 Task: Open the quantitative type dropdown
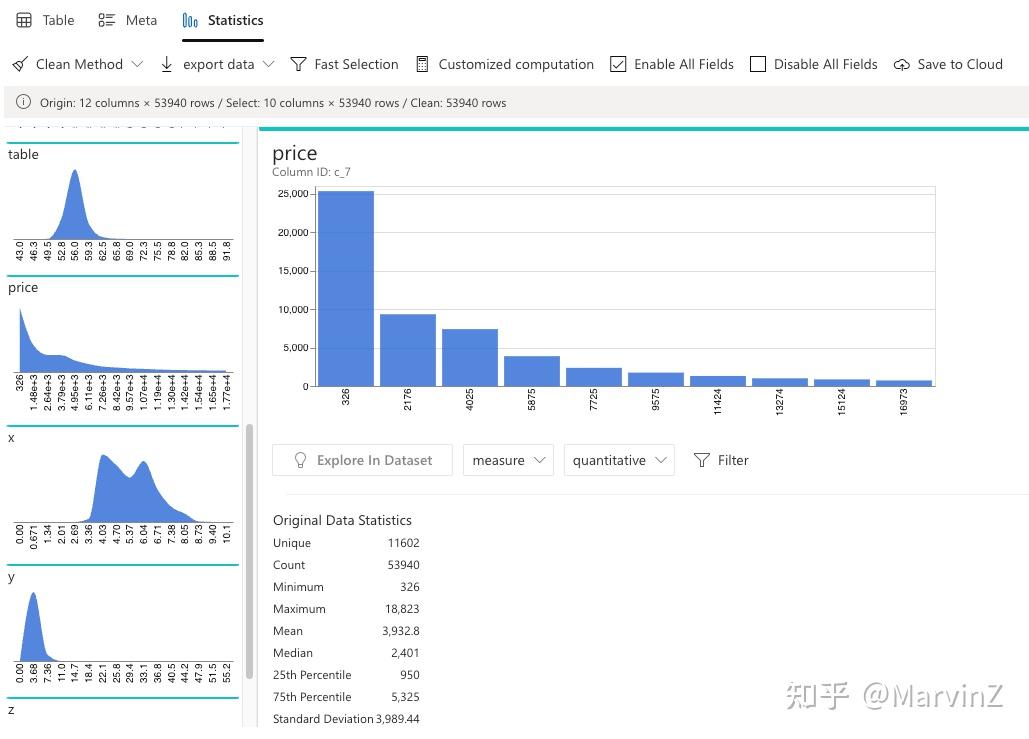(619, 460)
